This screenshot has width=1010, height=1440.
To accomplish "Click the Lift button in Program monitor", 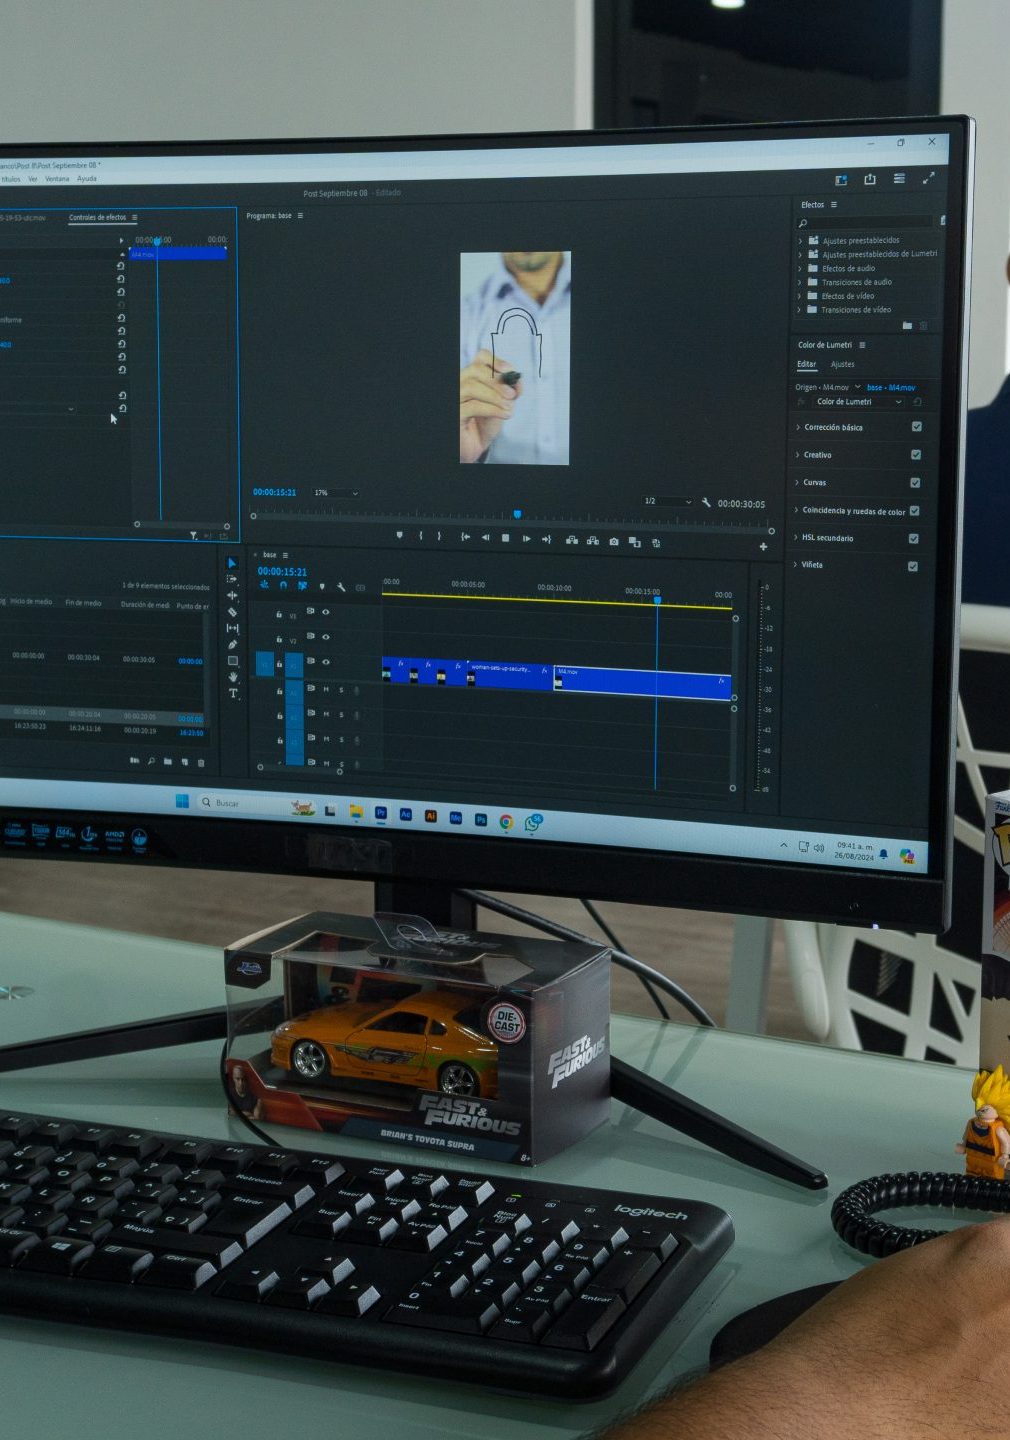I will pyautogui.click(x=571, y=541).
